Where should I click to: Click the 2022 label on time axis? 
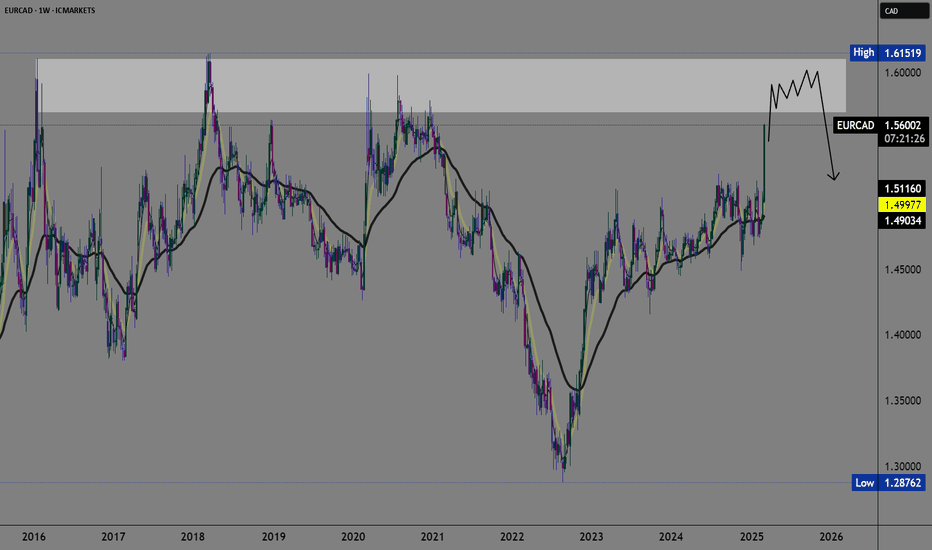pyautogui.click(x=512, y=537)
